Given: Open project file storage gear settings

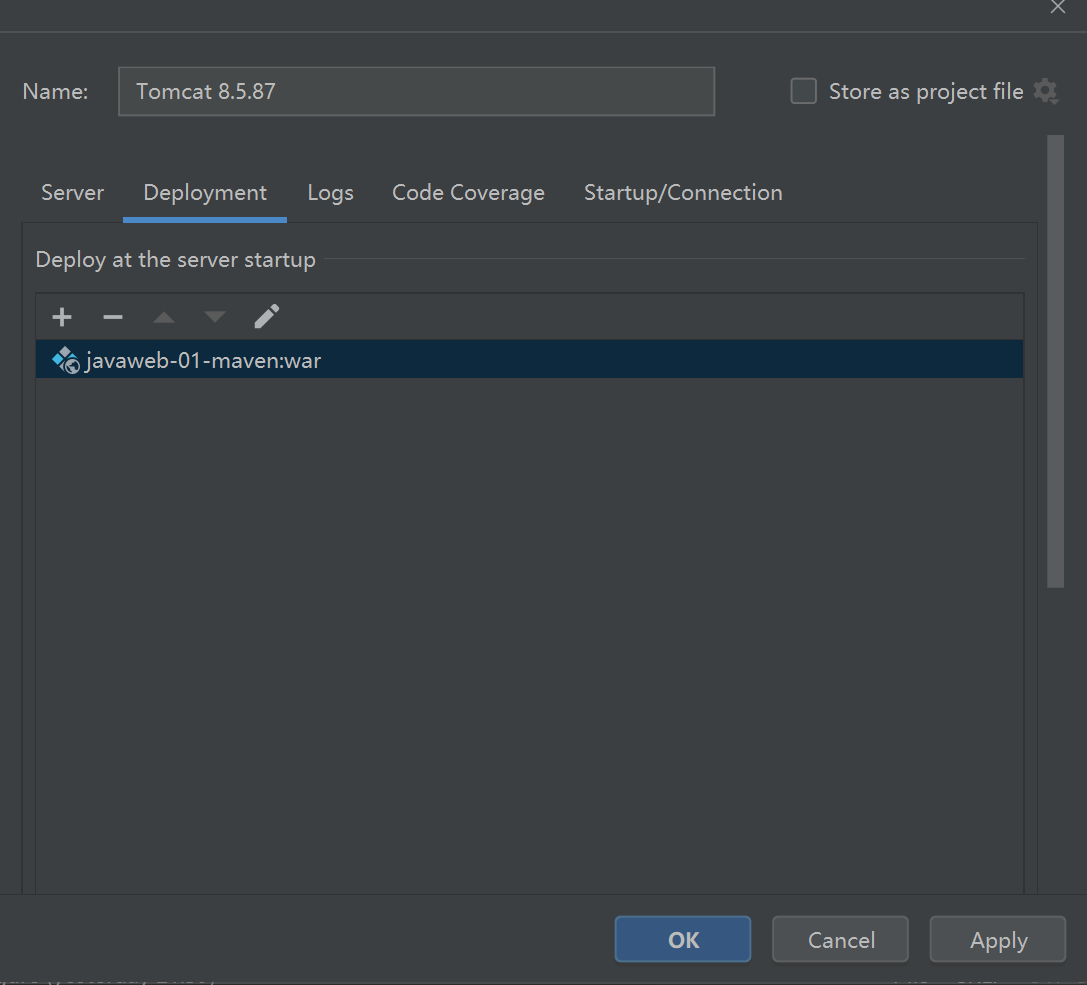Looking at the screenshot, I should [x=1045, y=91].
